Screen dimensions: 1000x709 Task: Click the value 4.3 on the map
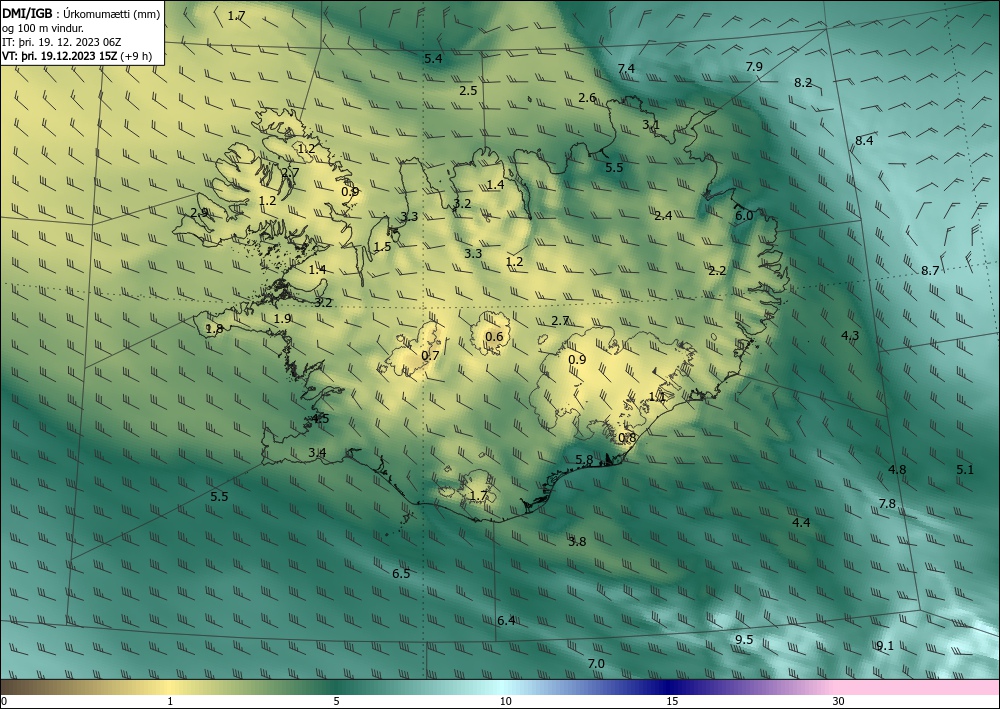850,335
